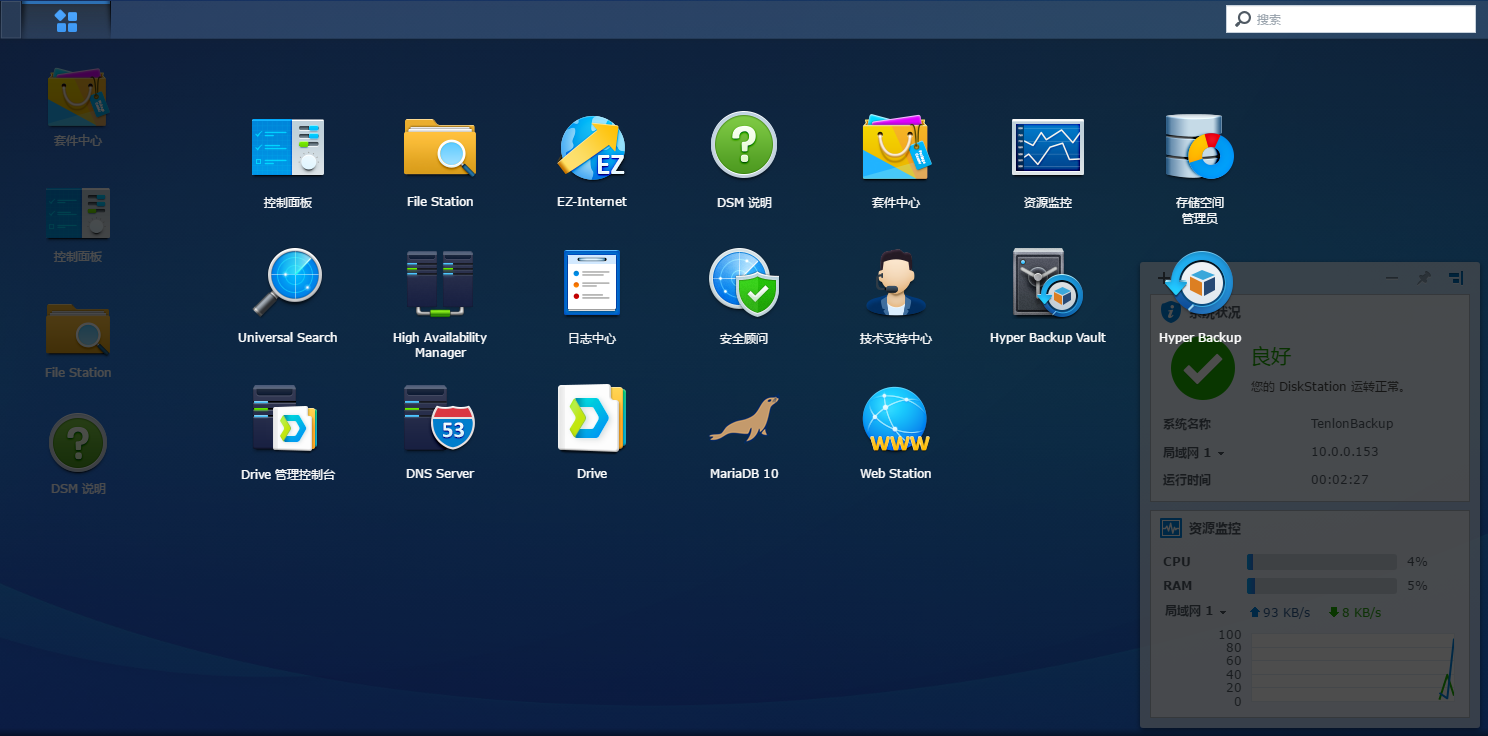Open 控制面板 from the main menu grid
The image size is (1488, 736).
coord(288,148)
